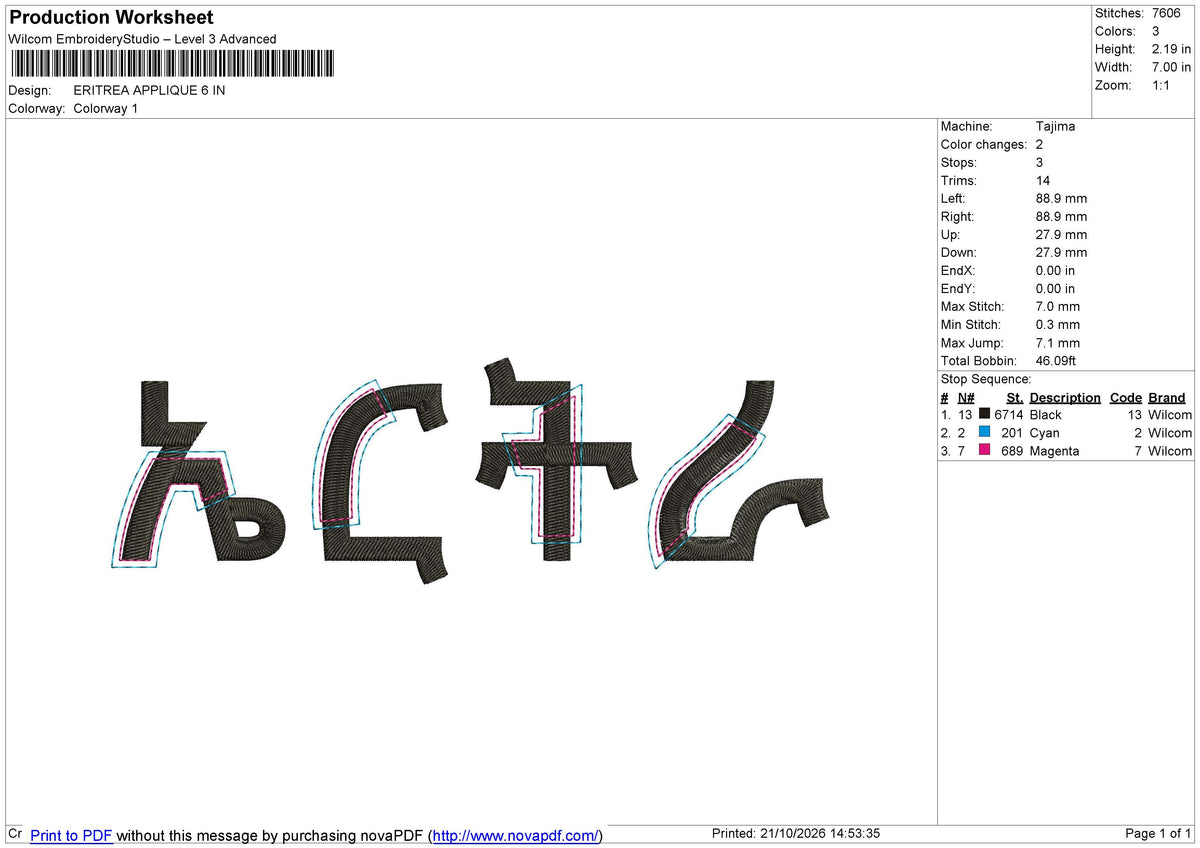Click the Description column header
The width and height of the screenshot is (1200, 848).
point(1065,397)
